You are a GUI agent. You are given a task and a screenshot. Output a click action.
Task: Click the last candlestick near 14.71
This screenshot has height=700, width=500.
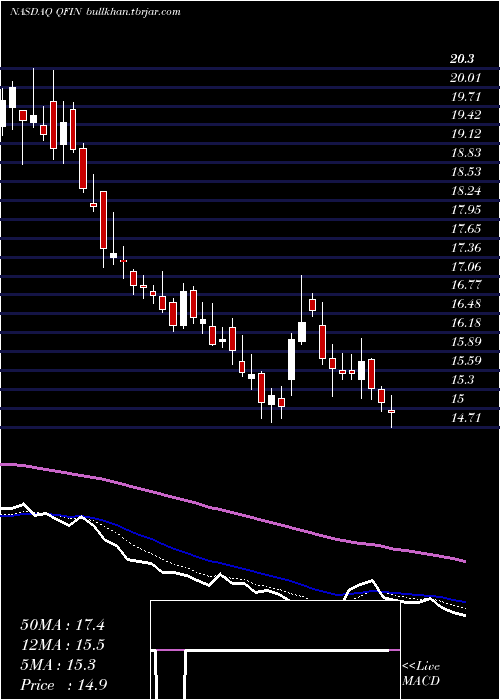(392, 411)
